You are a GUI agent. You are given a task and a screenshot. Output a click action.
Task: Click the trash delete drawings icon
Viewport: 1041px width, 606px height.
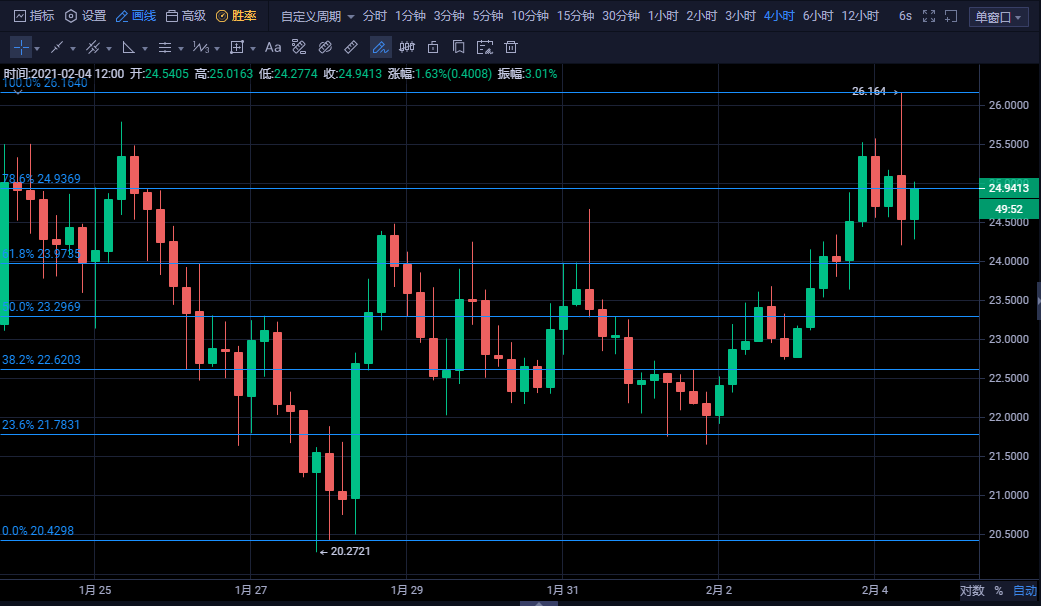(511, 47)
